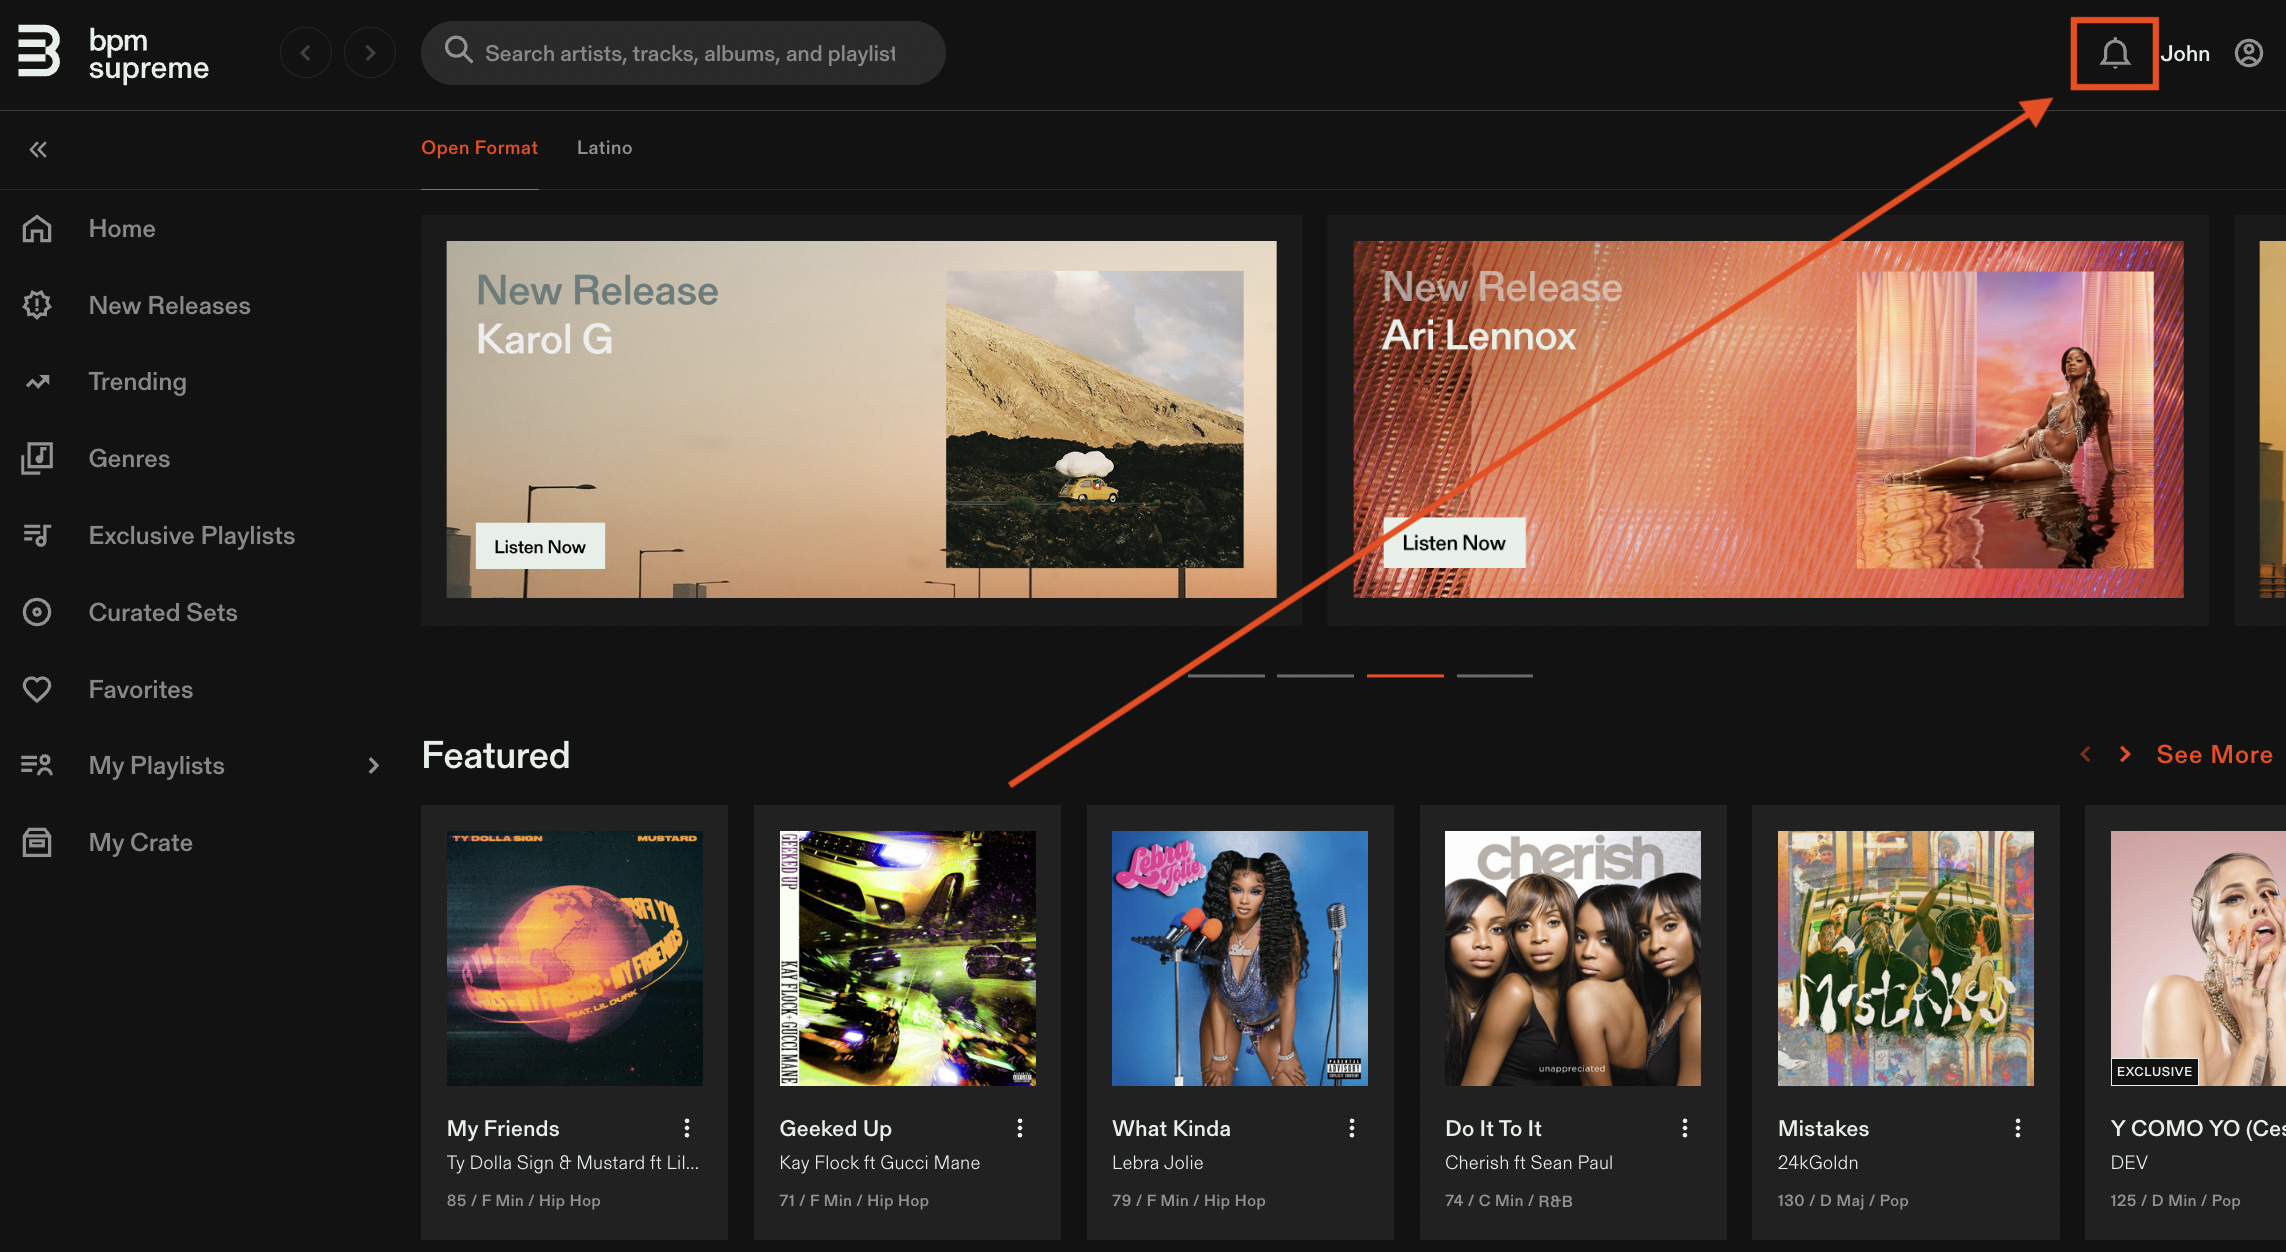Click the Favorites heart icon

(x=37, y=689)
